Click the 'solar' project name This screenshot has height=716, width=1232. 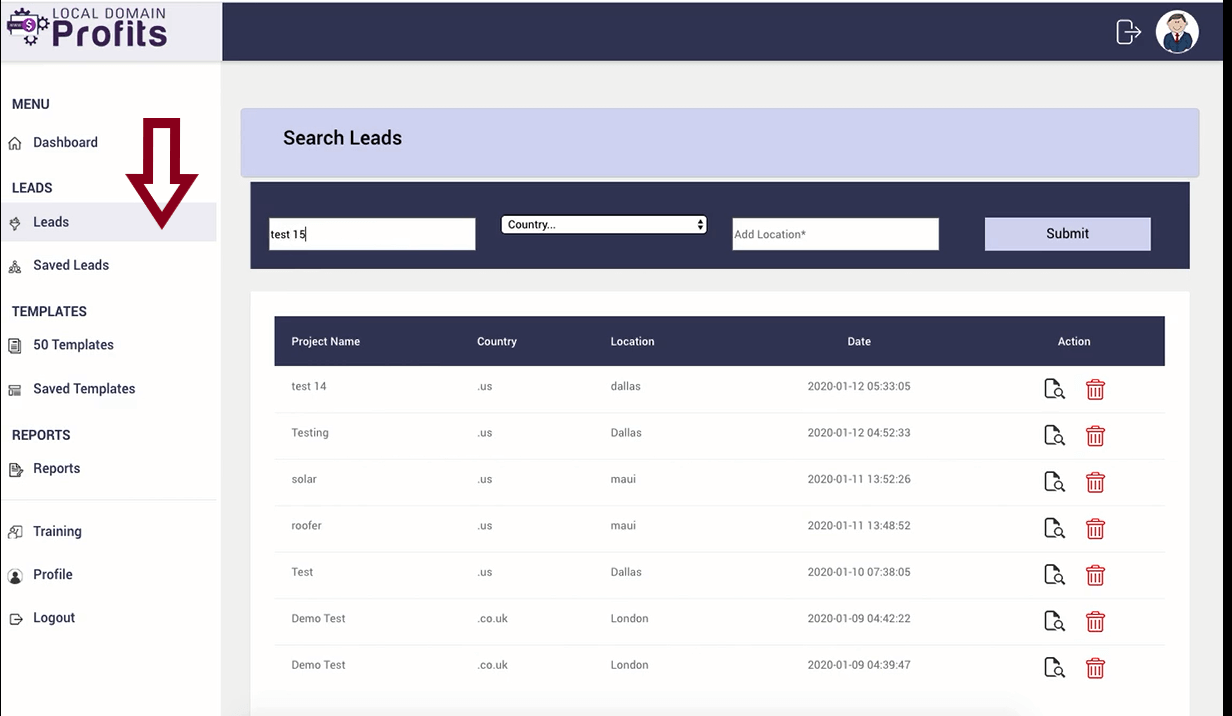pyautogui.click(x=304, y=479)
